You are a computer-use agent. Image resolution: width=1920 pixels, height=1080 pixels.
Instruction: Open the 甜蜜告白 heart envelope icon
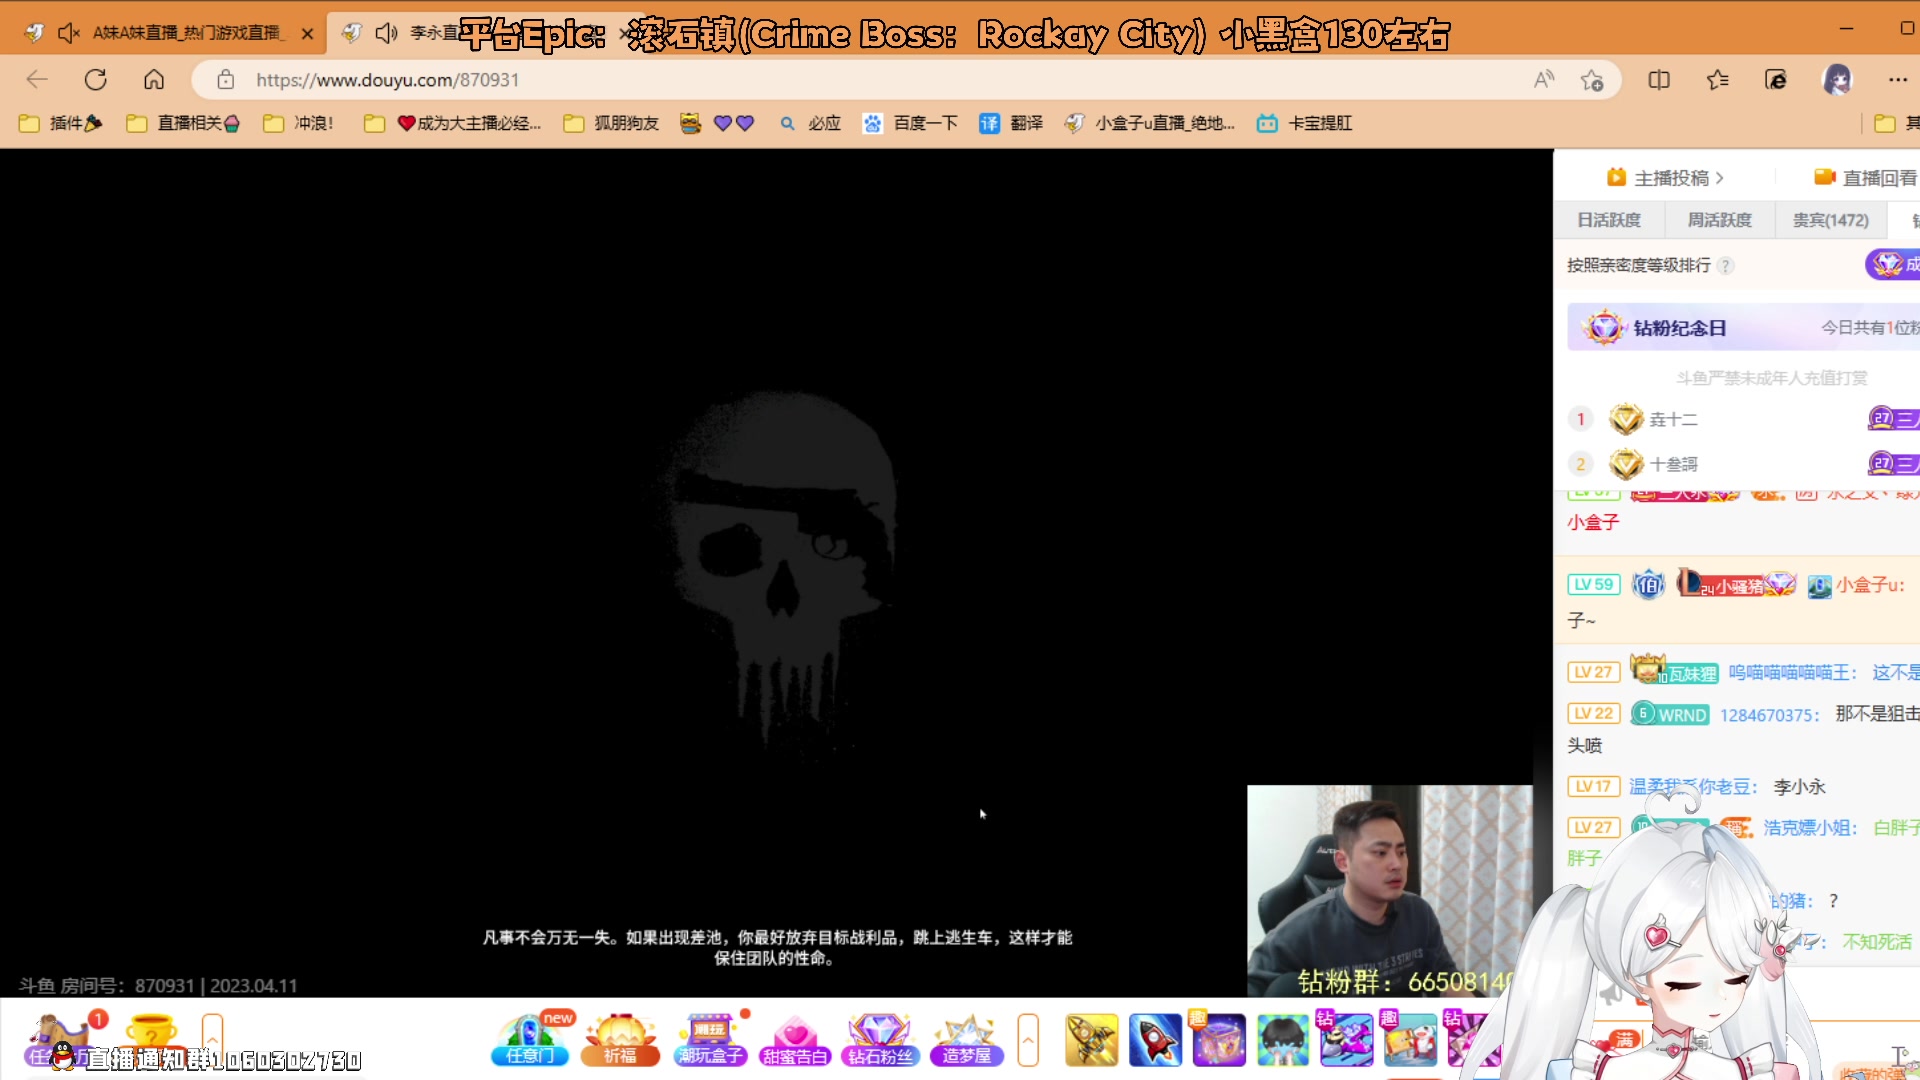795,1040
